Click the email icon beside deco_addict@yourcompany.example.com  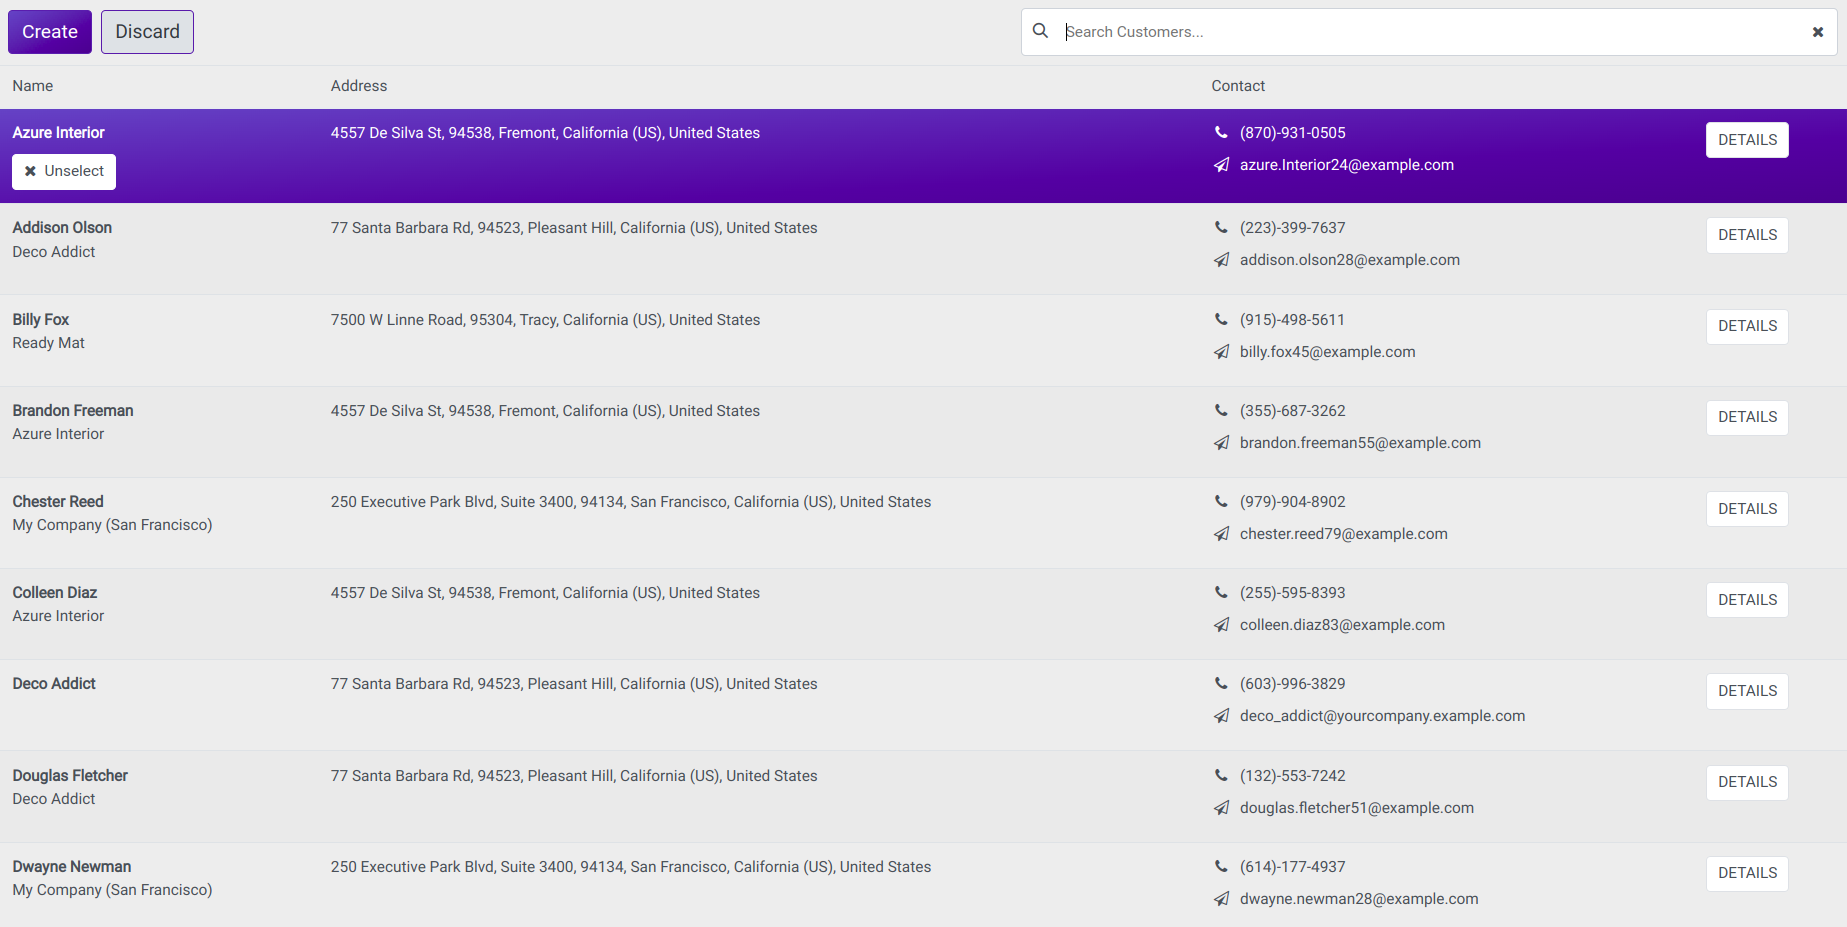pos(1221,716)
